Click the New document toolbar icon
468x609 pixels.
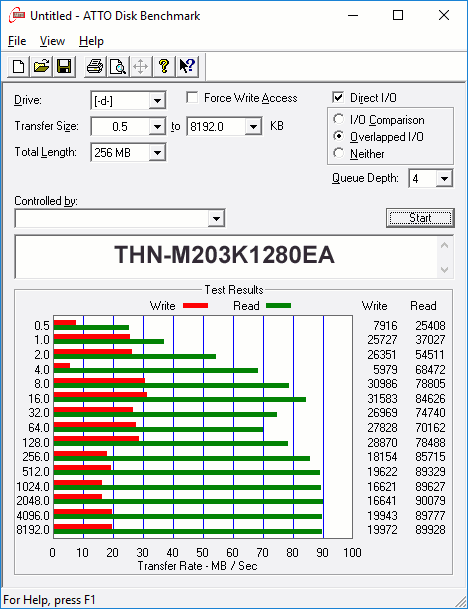(18, 66)
